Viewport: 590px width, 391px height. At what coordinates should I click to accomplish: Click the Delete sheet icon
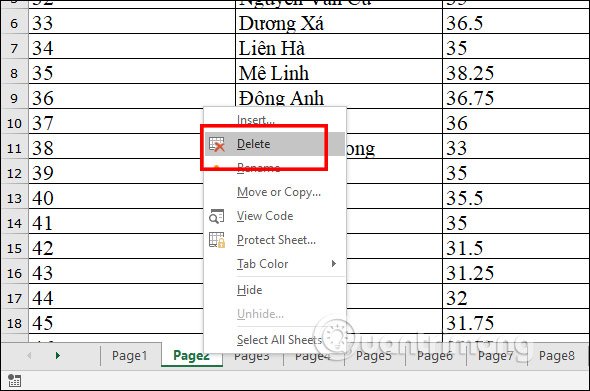tap(216, 144)
